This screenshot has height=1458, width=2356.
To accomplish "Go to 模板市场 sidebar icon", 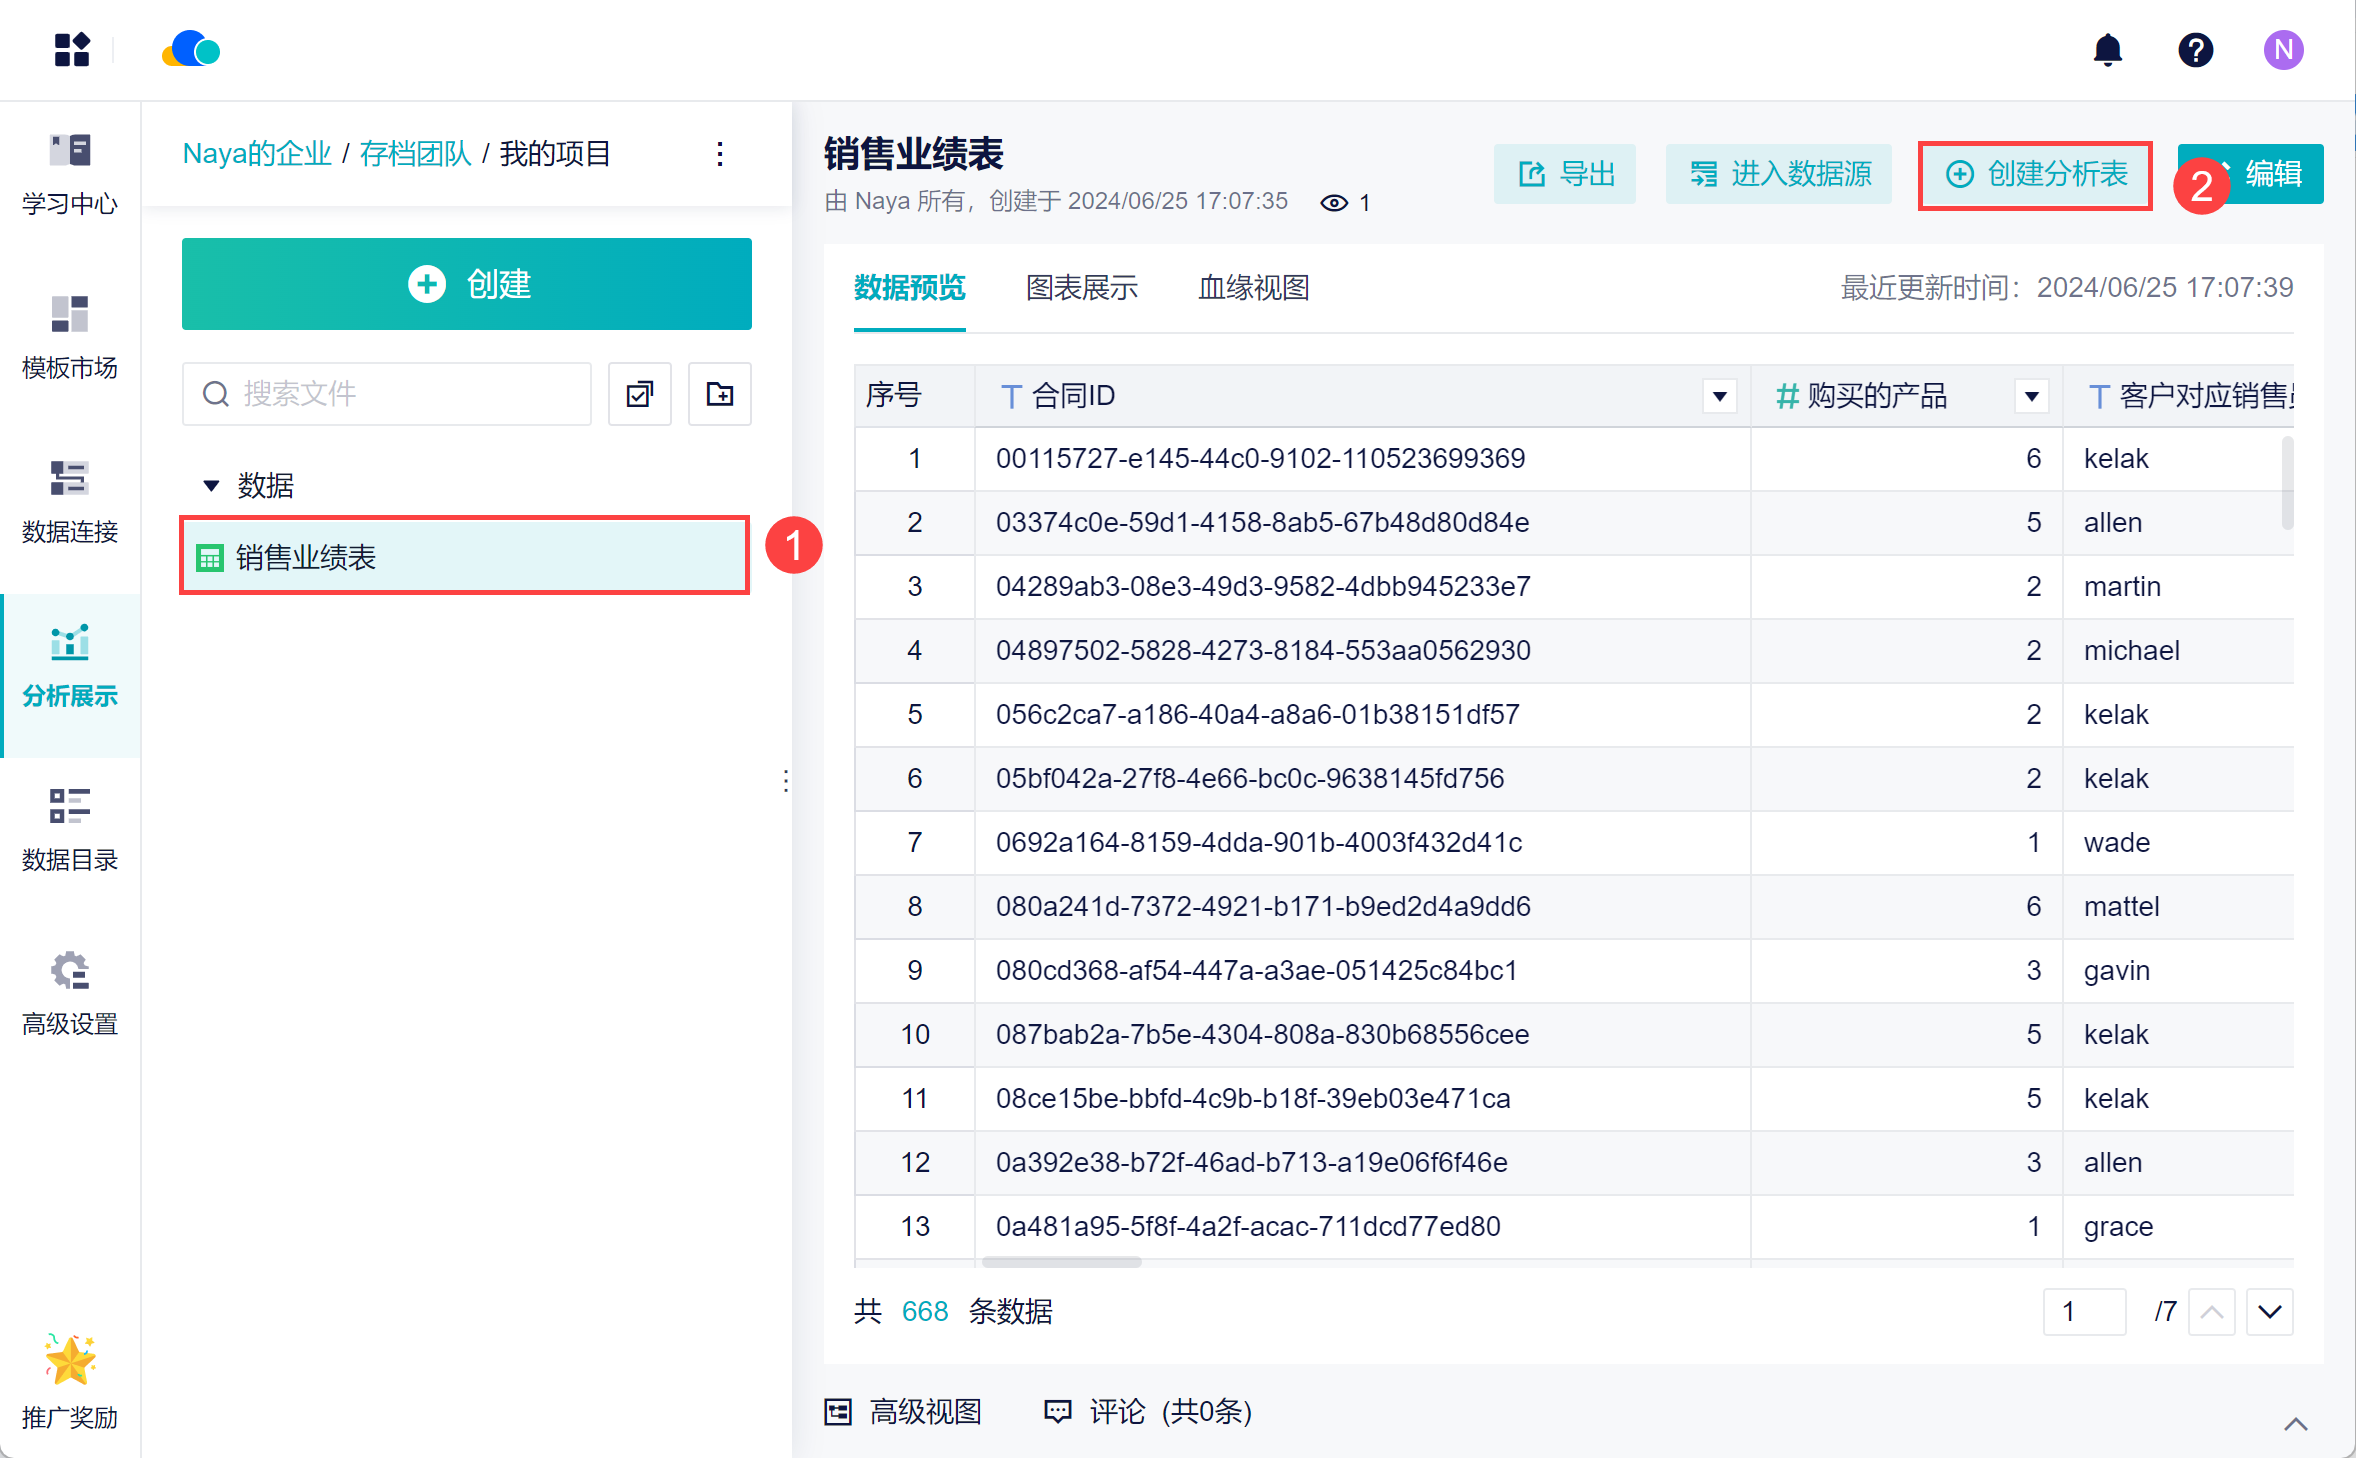I will click(x=70, y=338).
